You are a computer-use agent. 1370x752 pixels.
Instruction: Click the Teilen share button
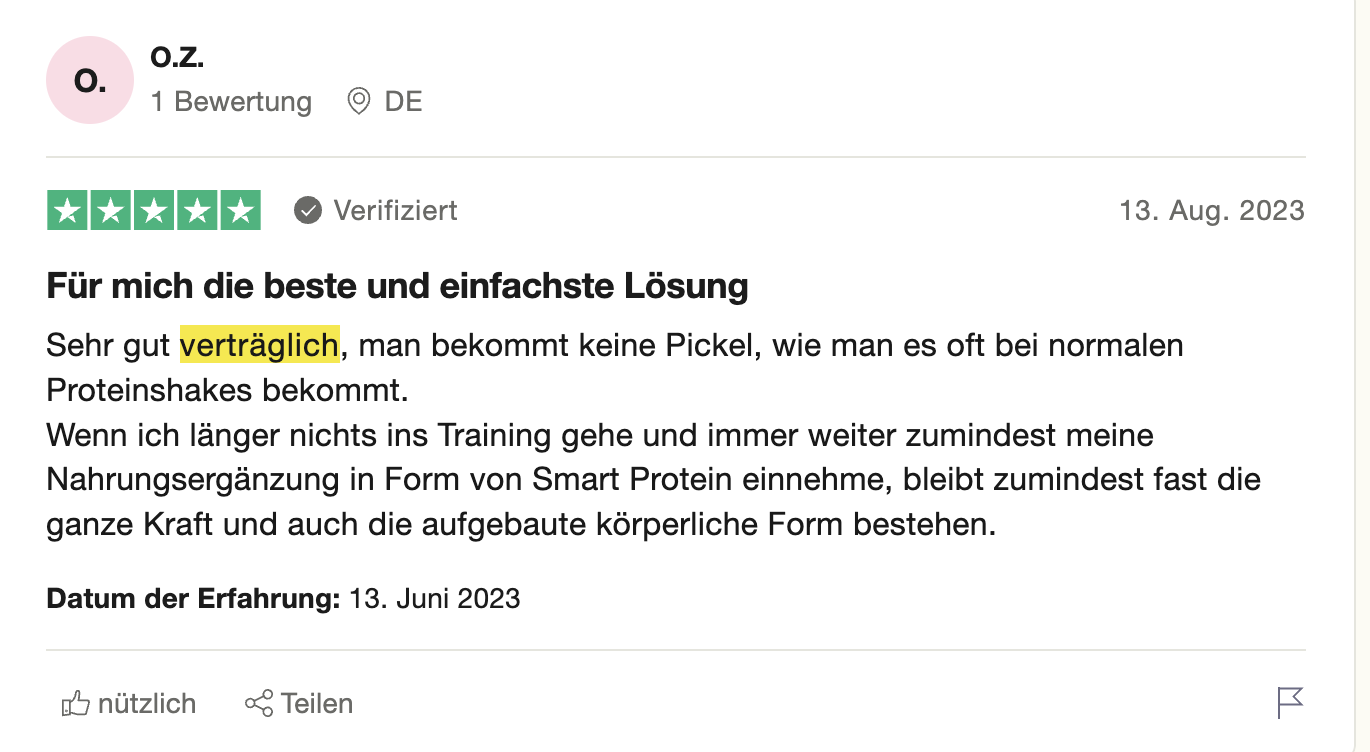pyautogui.click(x=299, y=704)
